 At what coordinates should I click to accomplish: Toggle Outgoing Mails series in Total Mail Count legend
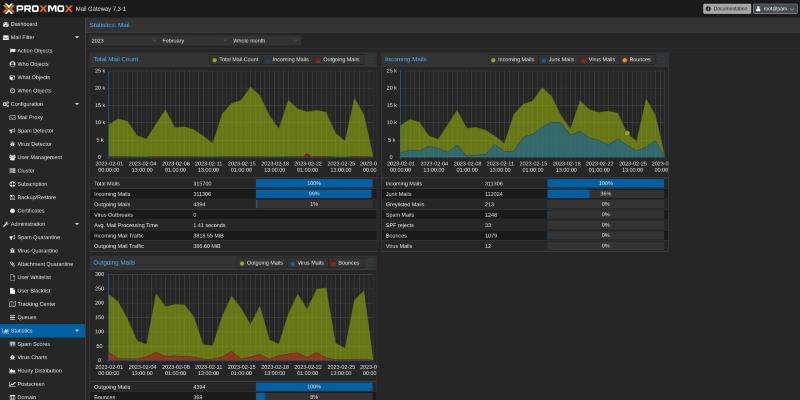pyautogui.click(x=338, y=59)
